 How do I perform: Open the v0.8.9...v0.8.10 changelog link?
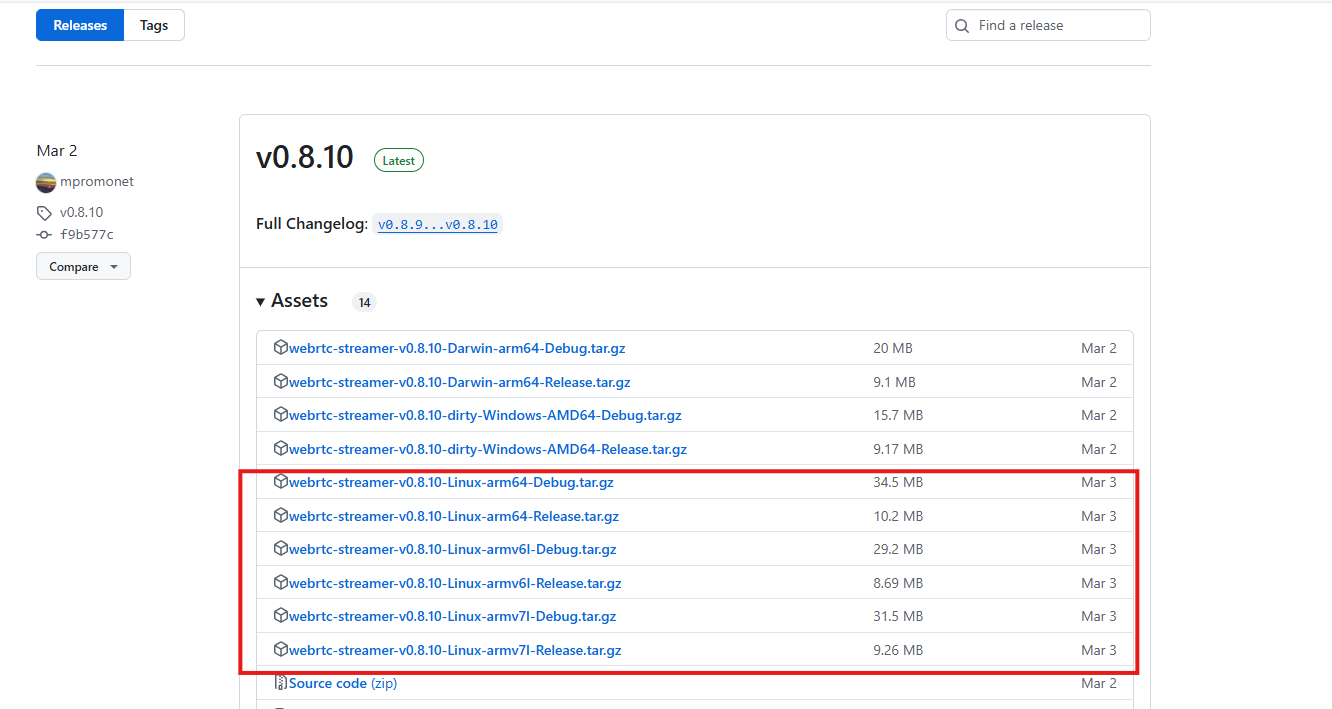coord(437,225)
